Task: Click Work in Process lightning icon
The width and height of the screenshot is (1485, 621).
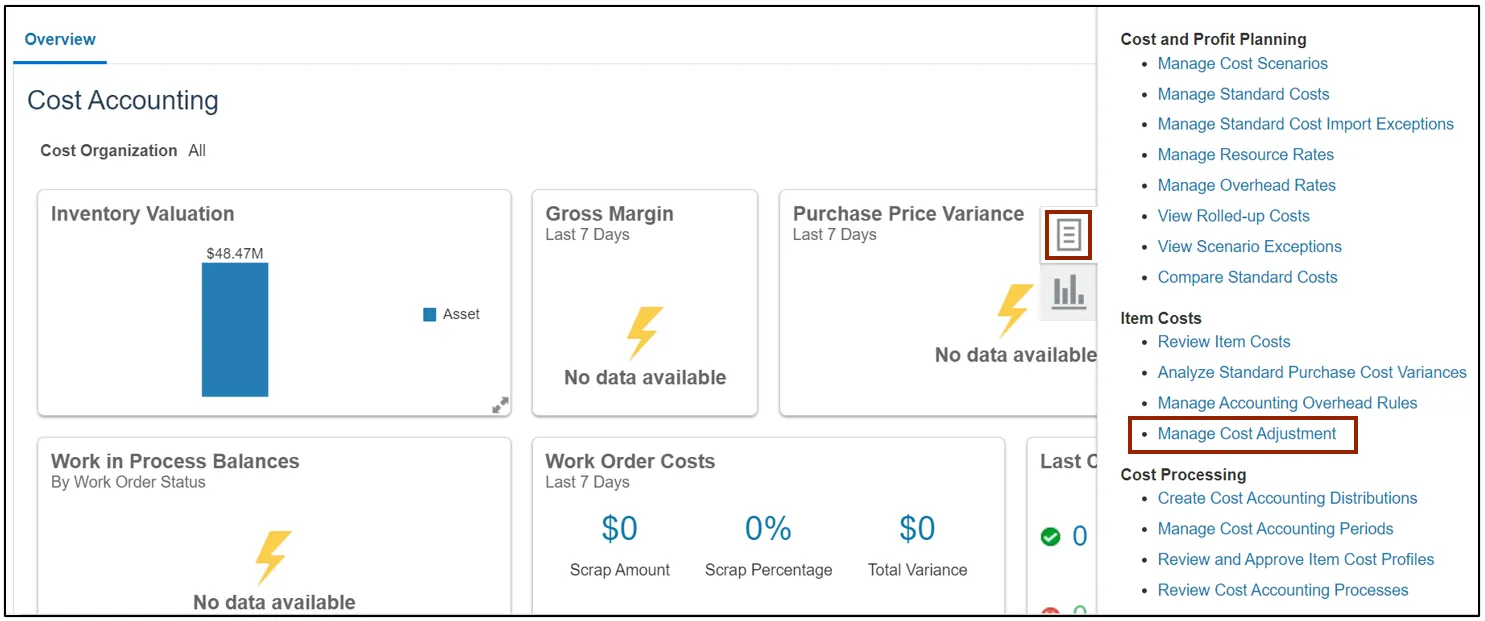Action: 273,557
